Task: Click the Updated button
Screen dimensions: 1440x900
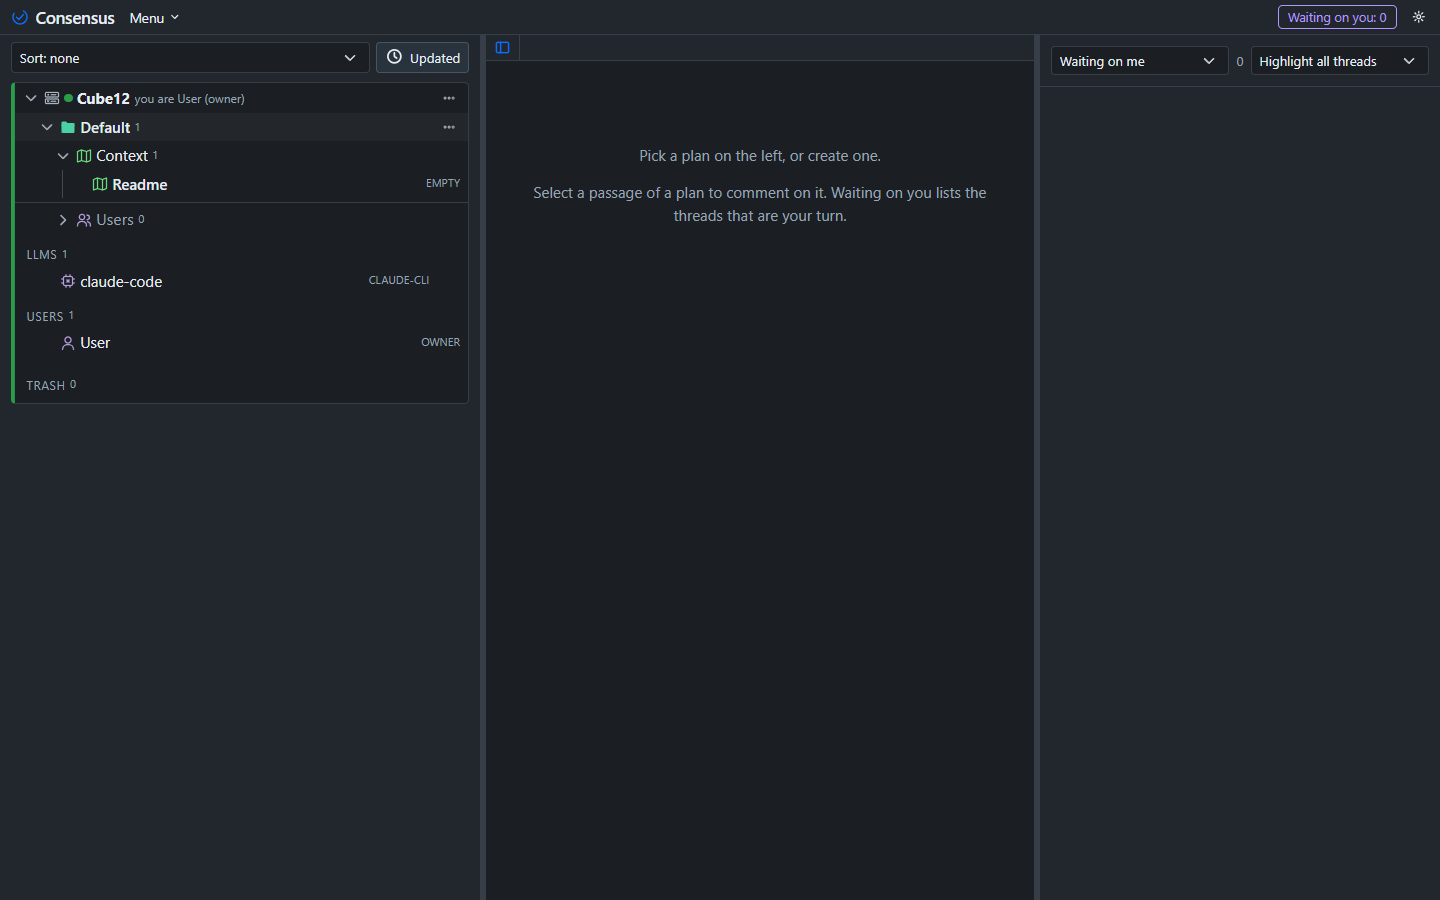Action: tap(422, 58)
